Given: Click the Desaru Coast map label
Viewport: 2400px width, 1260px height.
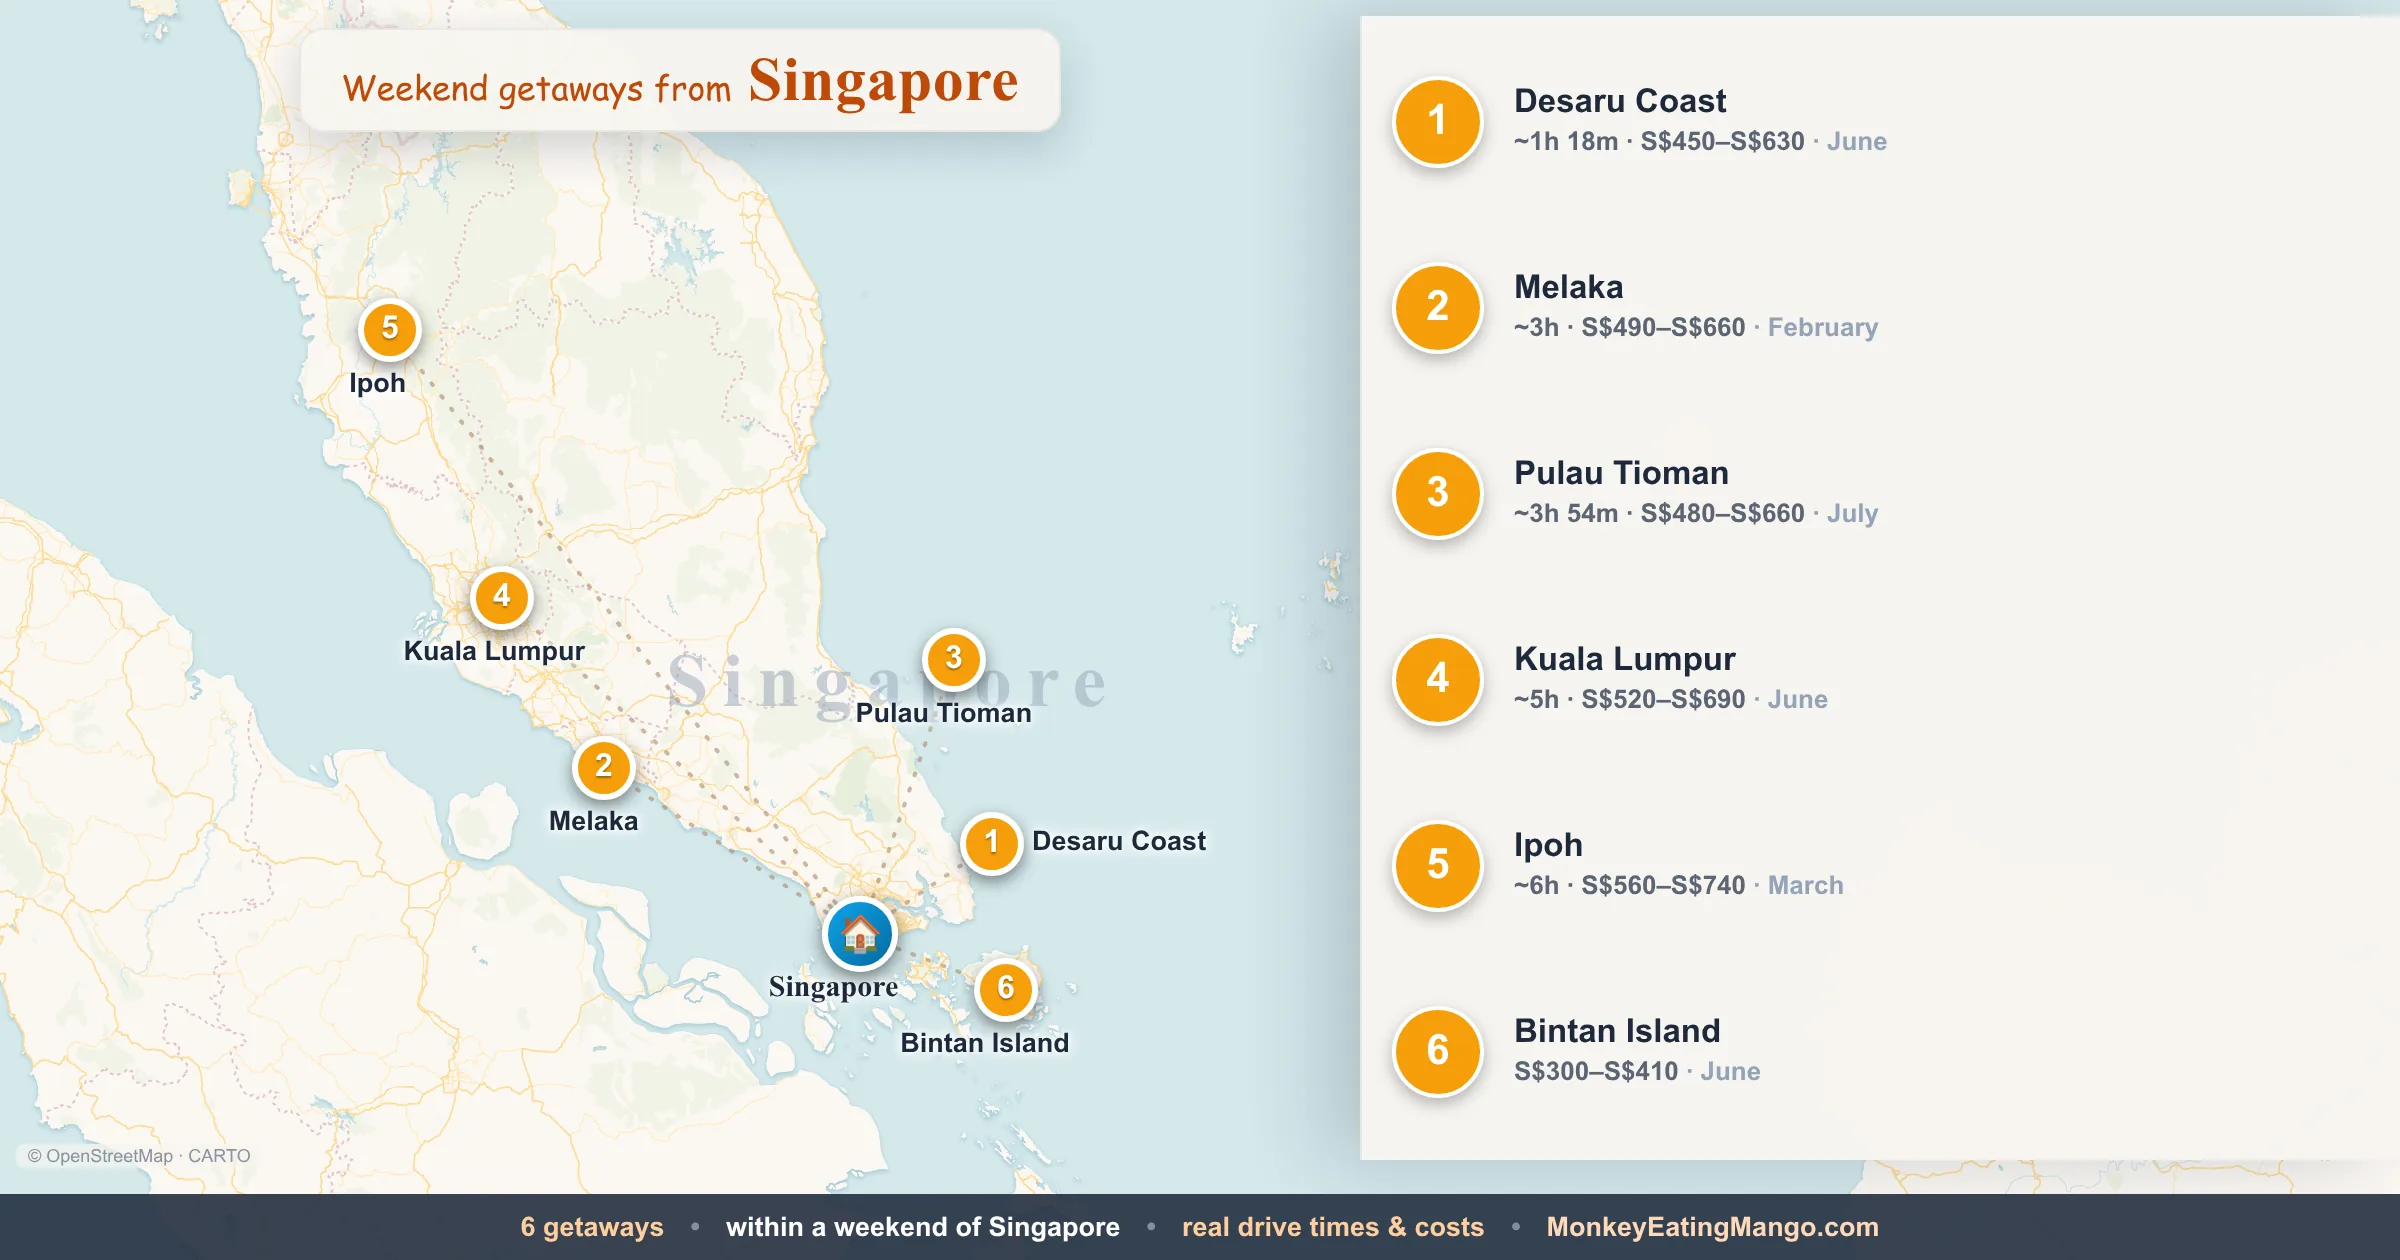Looking at the screenshot, I should pos(1119,841).
